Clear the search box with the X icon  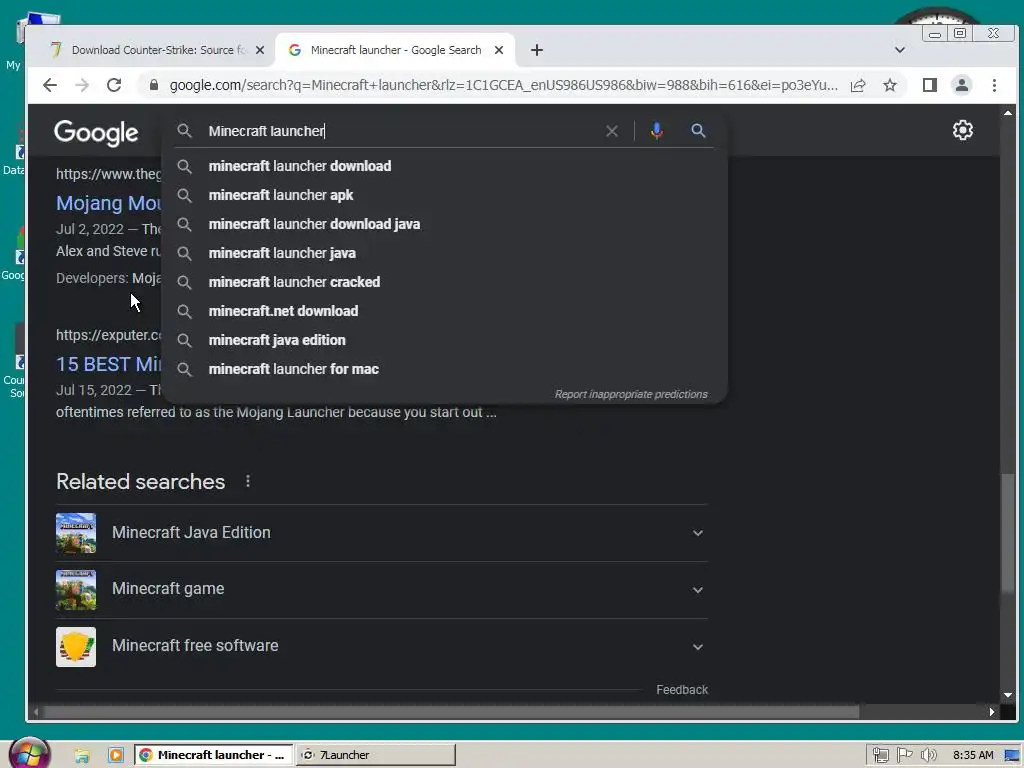click(x=611, y=131)
